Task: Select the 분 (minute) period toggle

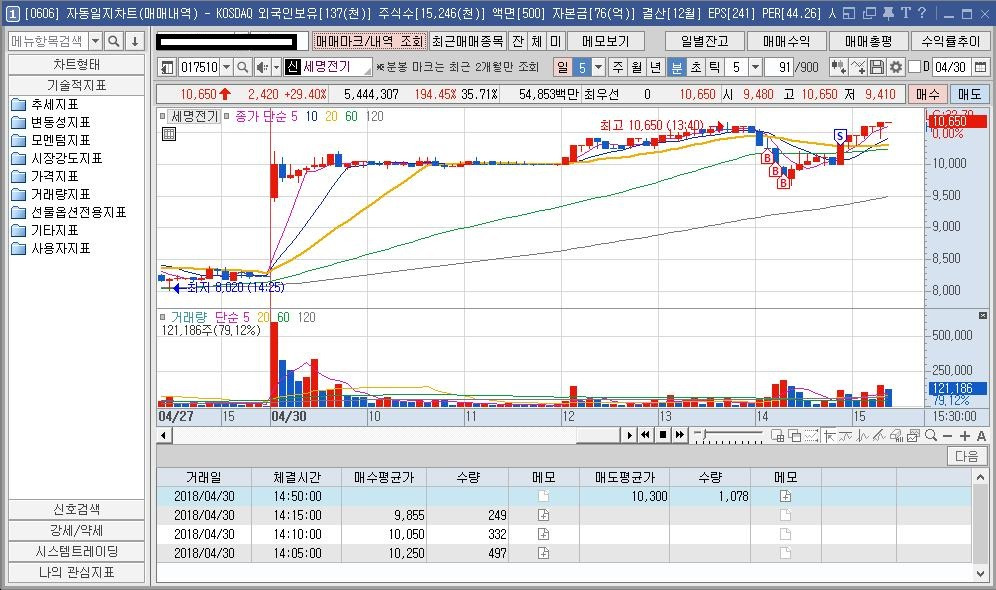Action: pyautogui.click(x=677, y=67)
